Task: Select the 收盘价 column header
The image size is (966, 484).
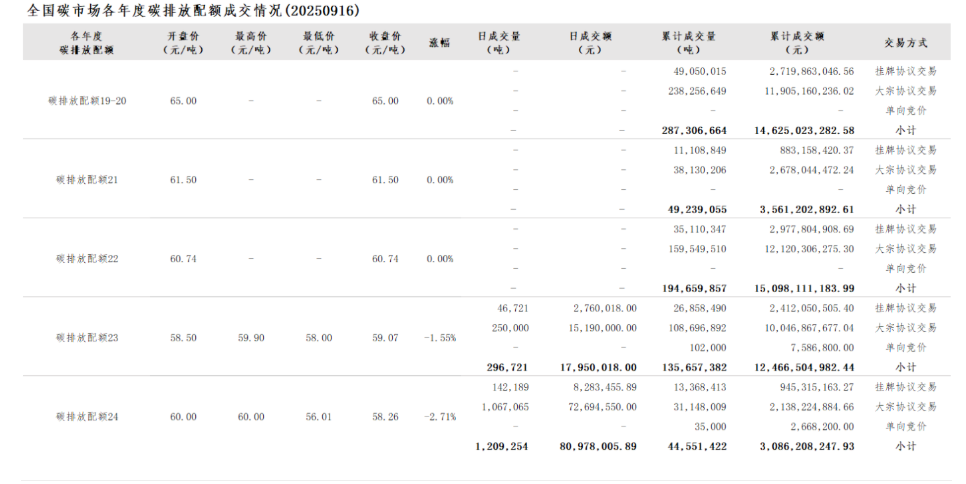Action: pyautogui.click(x=386, y=43)
